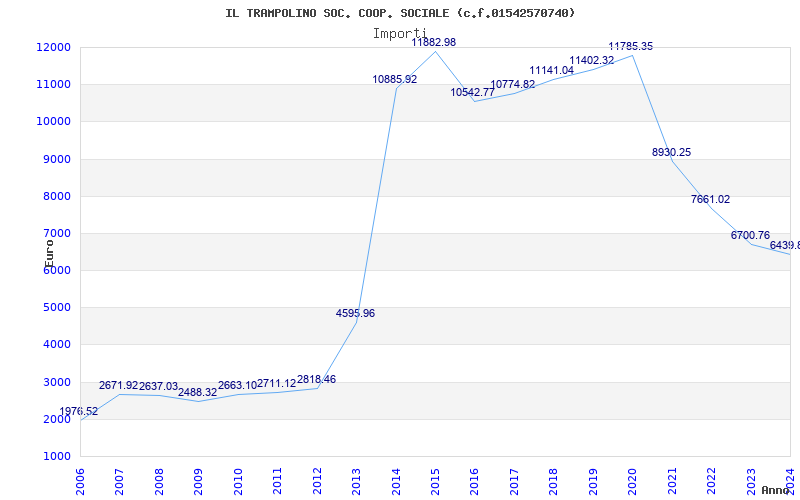Click the 2012 x-axis year label
This screenshot has width=800, height=500.
[x=317, y=481]
